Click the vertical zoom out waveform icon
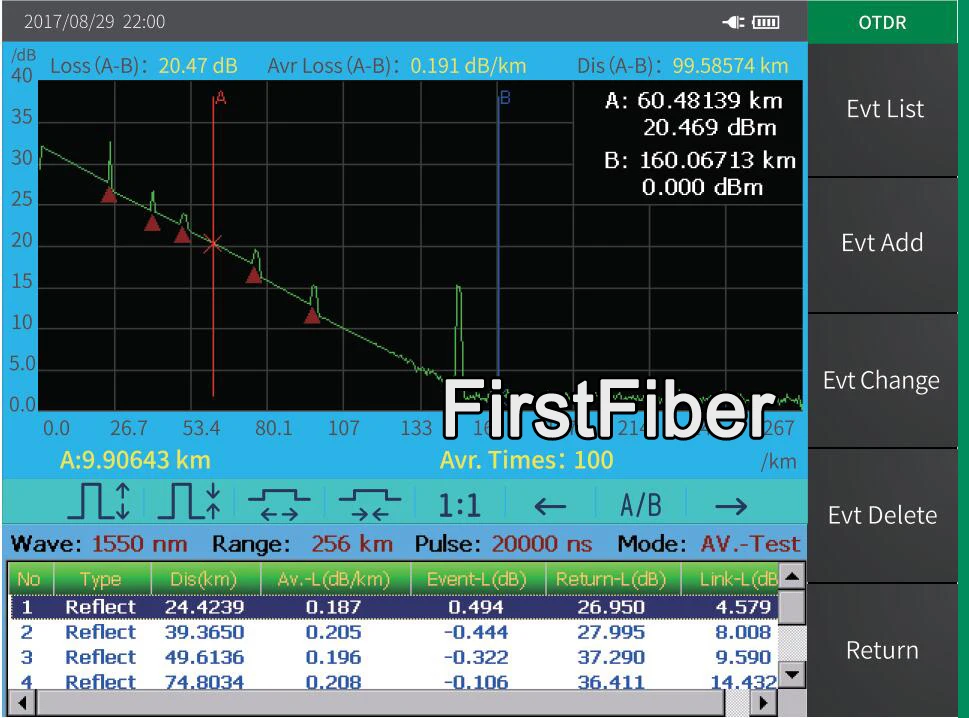Viewport: 969px width, 718px height. point(189,502)
